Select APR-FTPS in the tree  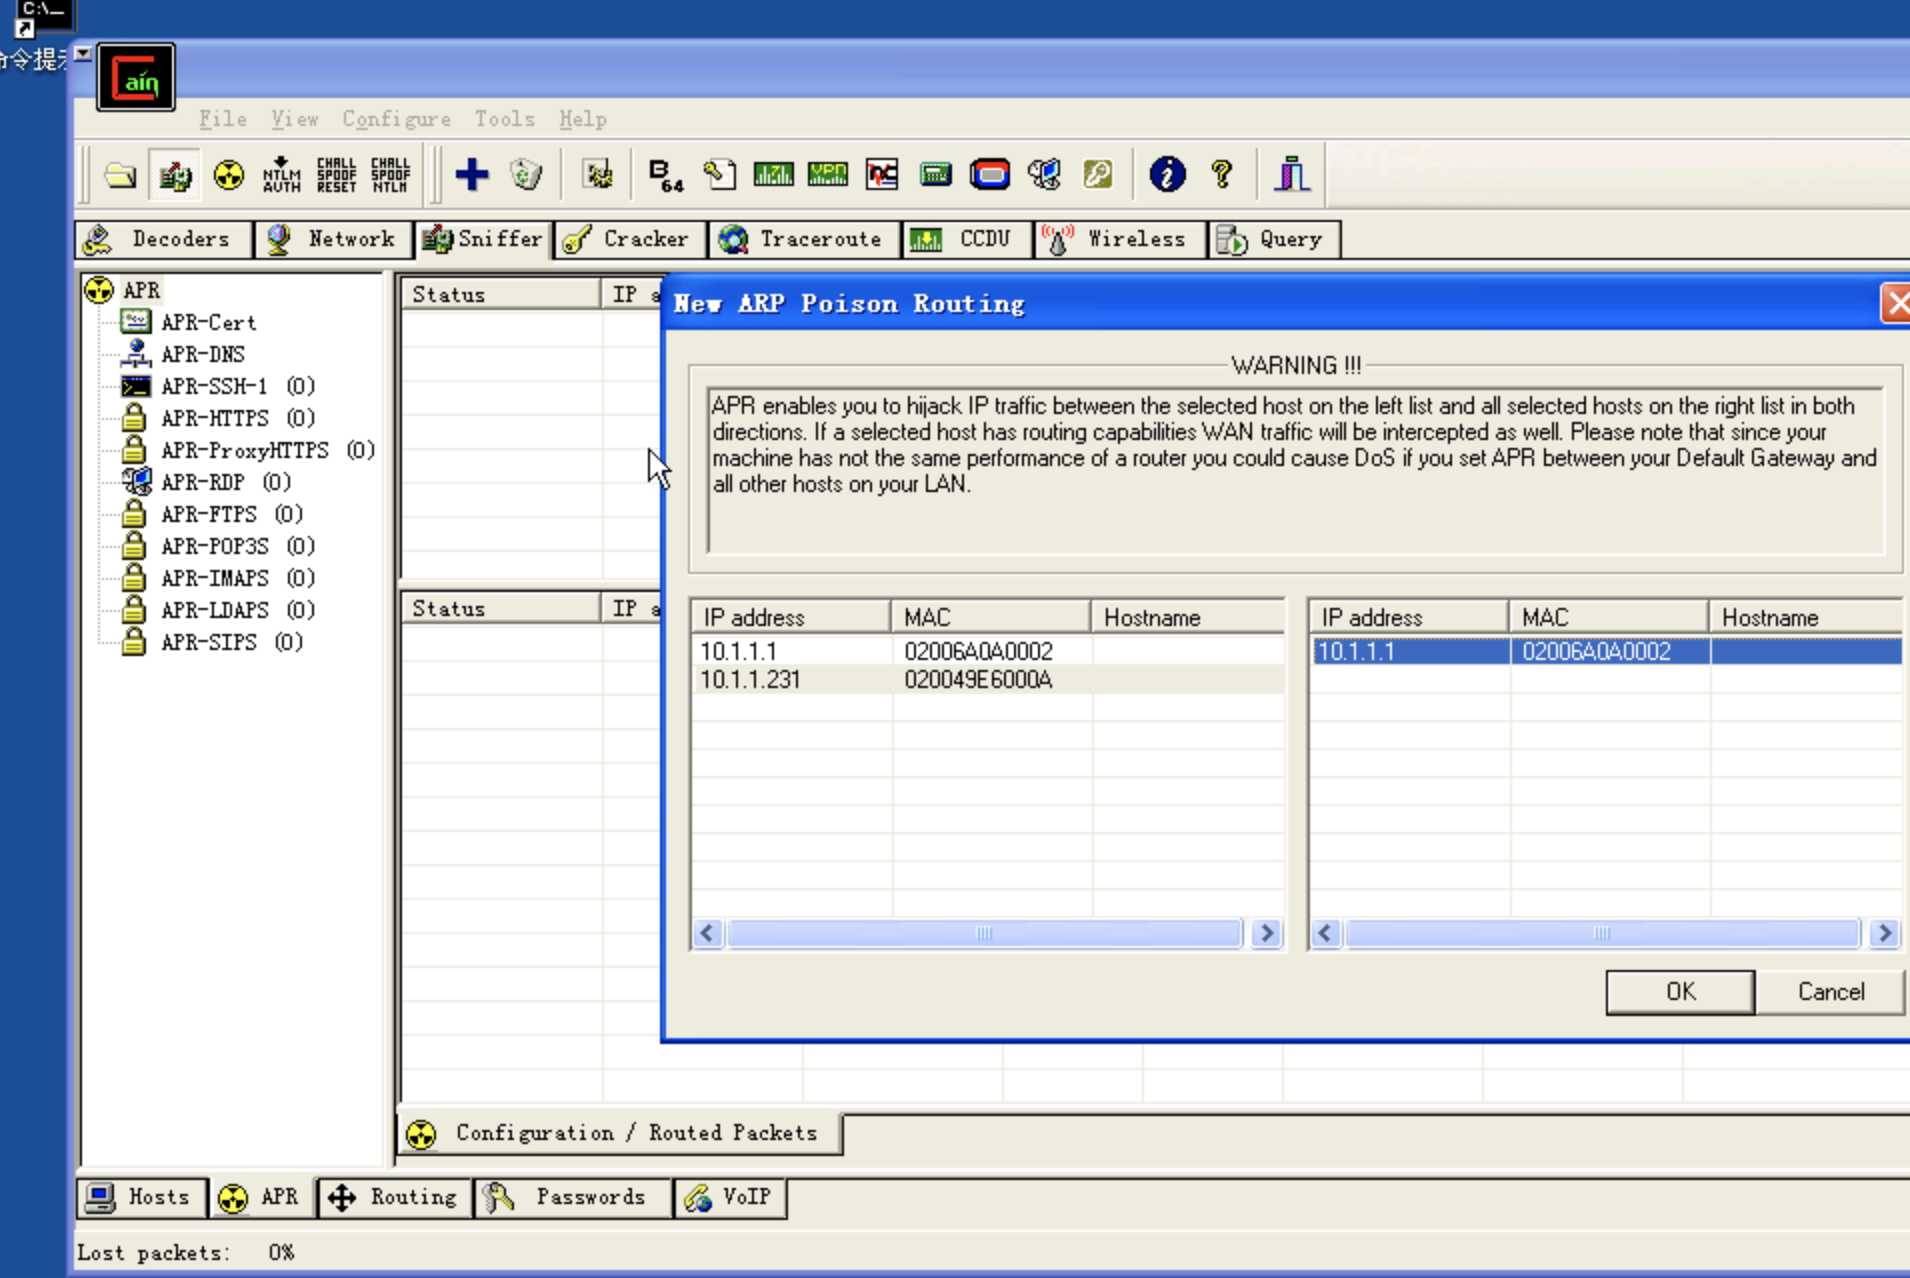click(231, 514)
